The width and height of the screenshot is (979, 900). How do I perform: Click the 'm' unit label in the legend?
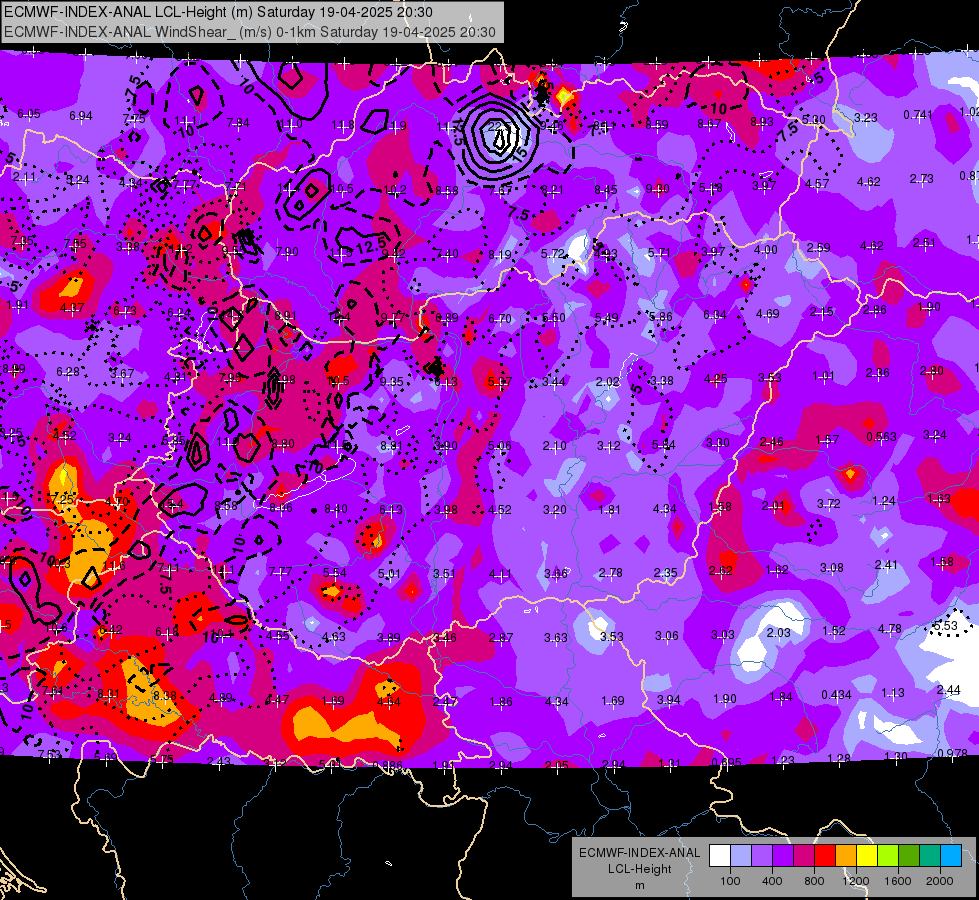coord(640,885)
